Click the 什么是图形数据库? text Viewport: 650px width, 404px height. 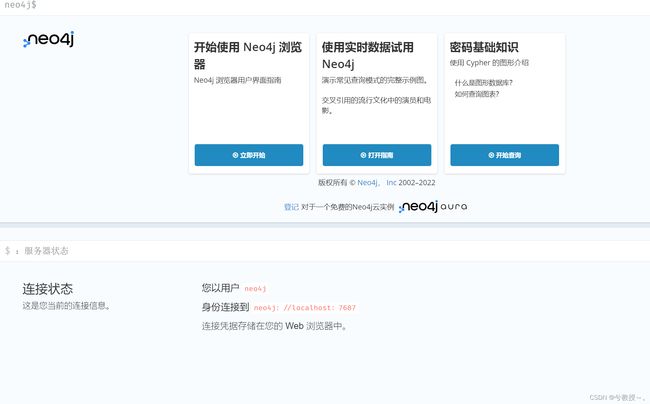[483, 83]
